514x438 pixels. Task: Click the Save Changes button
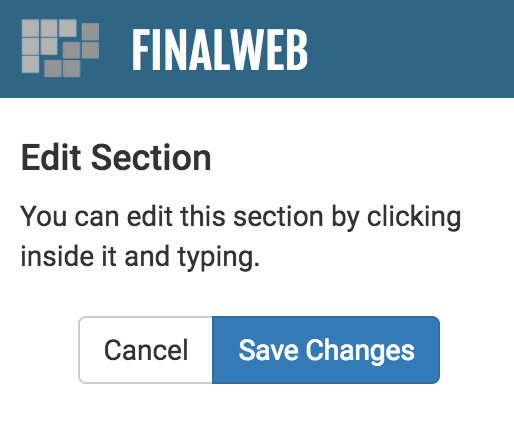(326, 350)
